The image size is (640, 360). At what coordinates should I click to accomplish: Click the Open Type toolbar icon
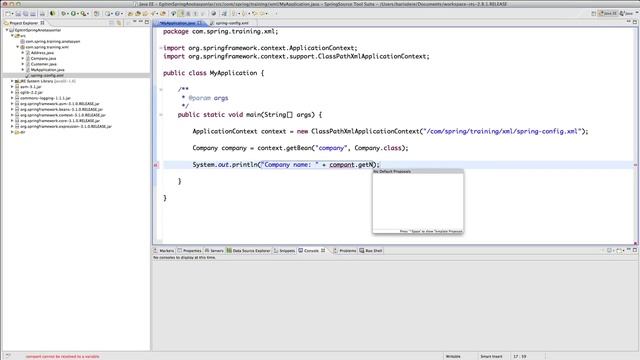coord(130,14)
